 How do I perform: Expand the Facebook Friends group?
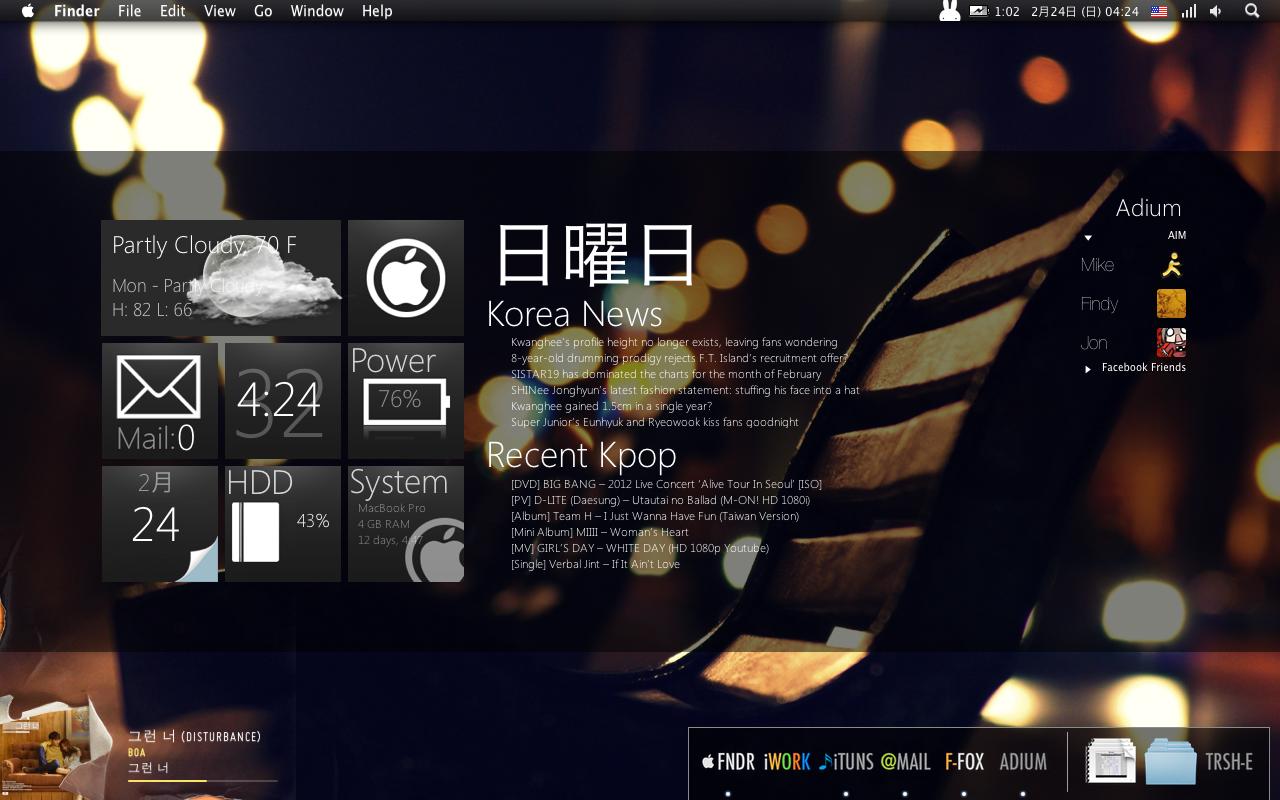[x=1088, y=369]
